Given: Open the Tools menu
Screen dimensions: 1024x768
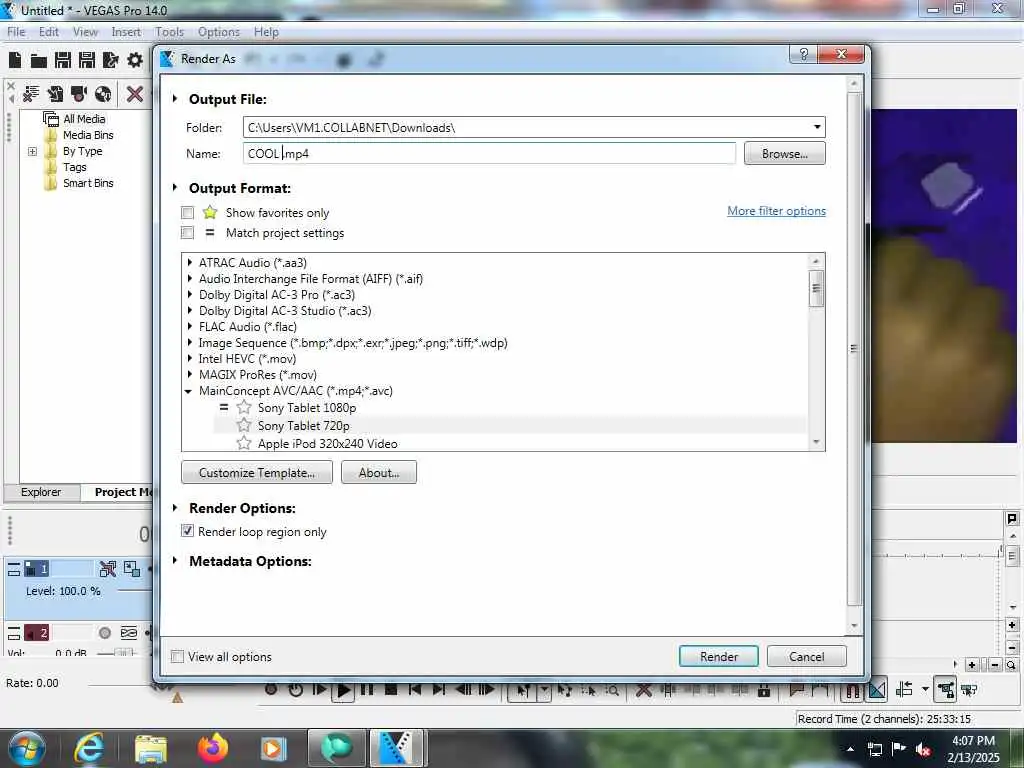Looking at the screenshot, I should click(x=169, y=31).
